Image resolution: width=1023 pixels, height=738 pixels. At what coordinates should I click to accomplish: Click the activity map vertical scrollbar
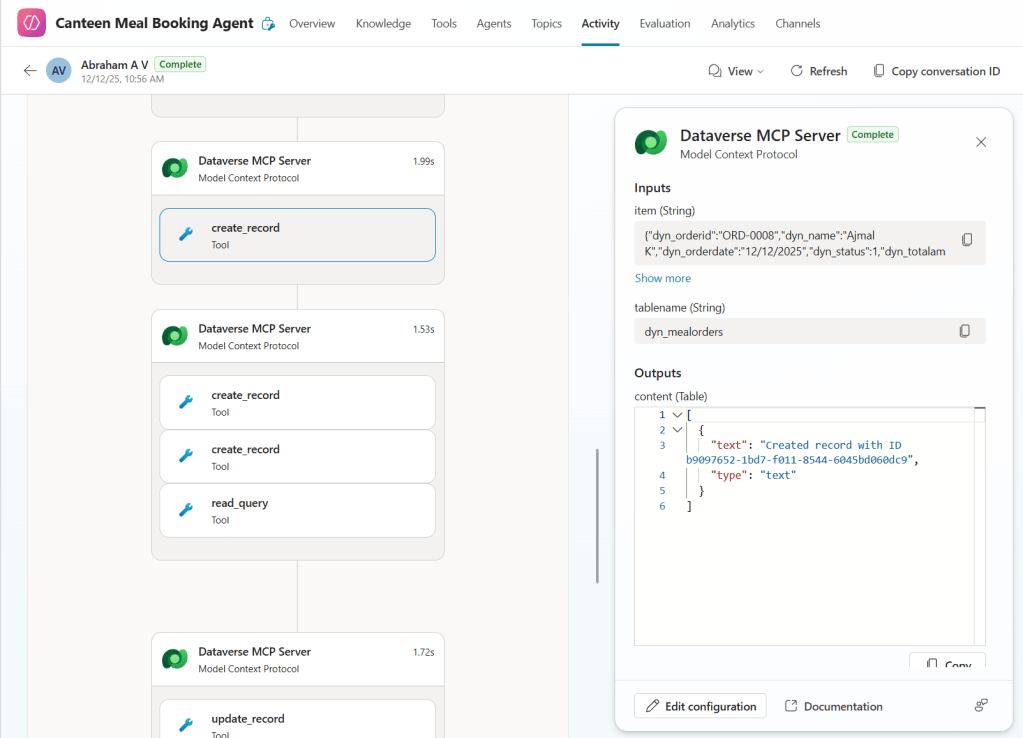[597, 515]
